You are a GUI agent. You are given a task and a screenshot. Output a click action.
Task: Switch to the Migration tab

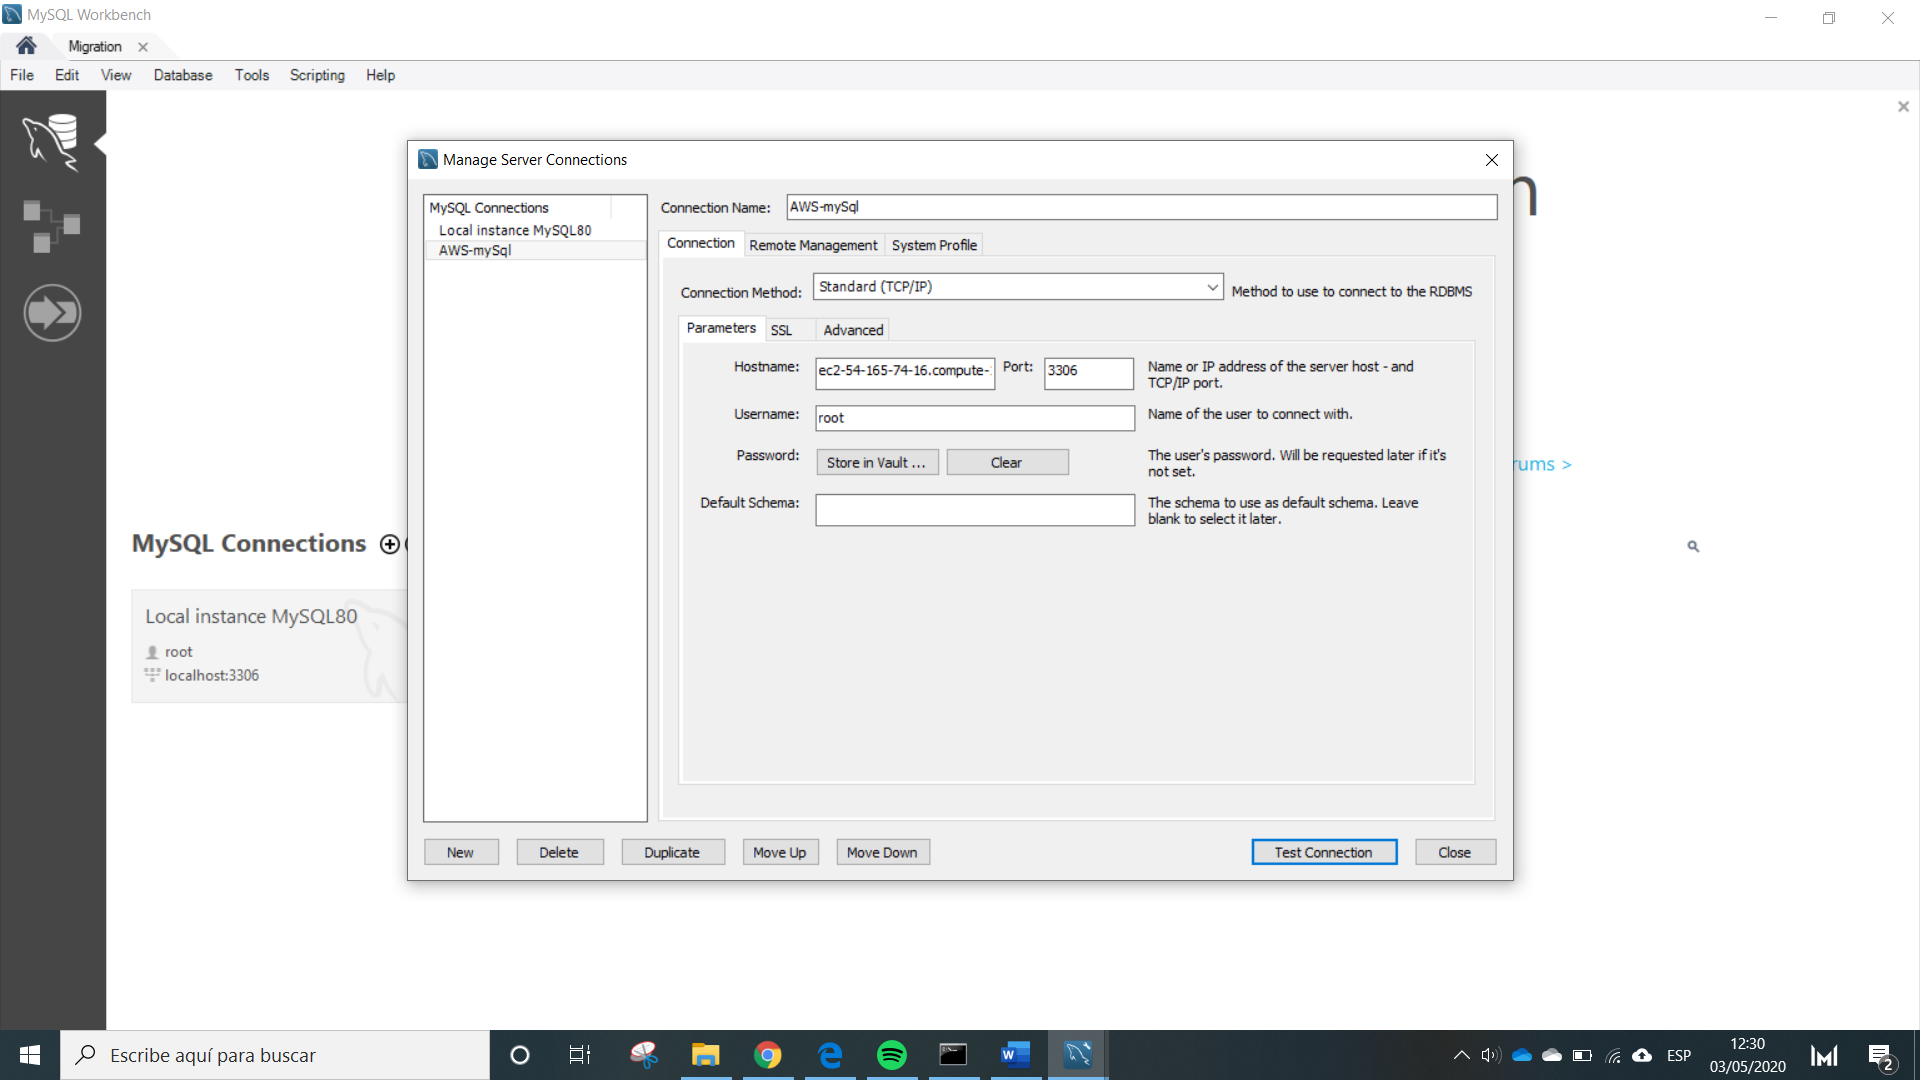(x=95, y=47)
